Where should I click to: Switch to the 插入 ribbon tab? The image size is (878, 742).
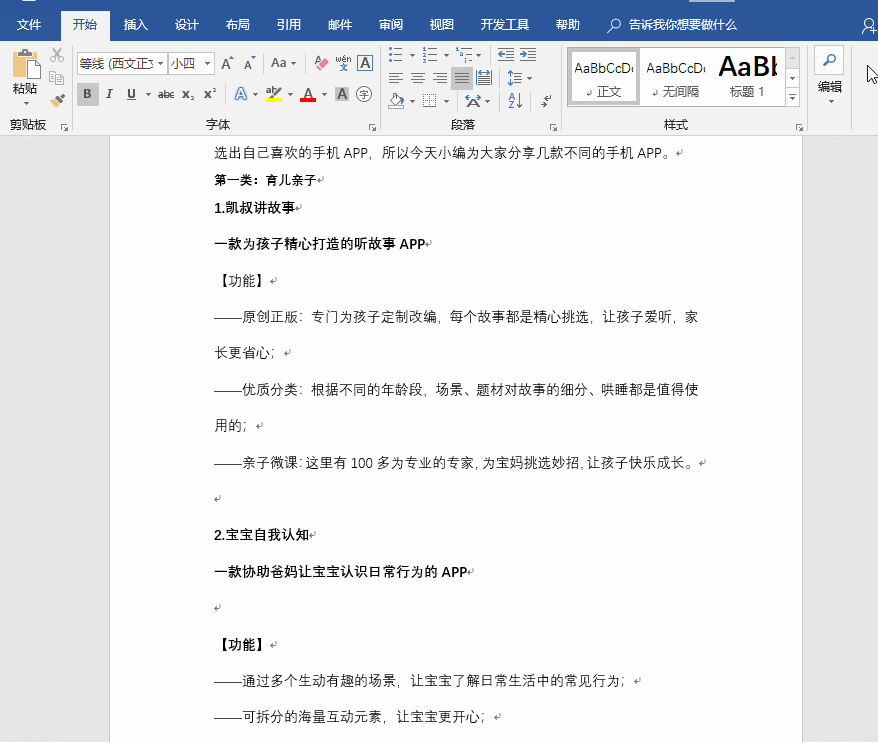(x=136, y=25)
